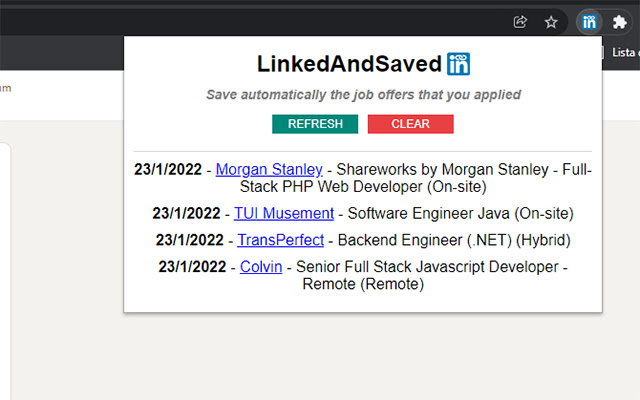Click 'Senior Full Stack Javascript Developer' job title
This screenshot has width=640, height=400.
[x=427, y=267]
